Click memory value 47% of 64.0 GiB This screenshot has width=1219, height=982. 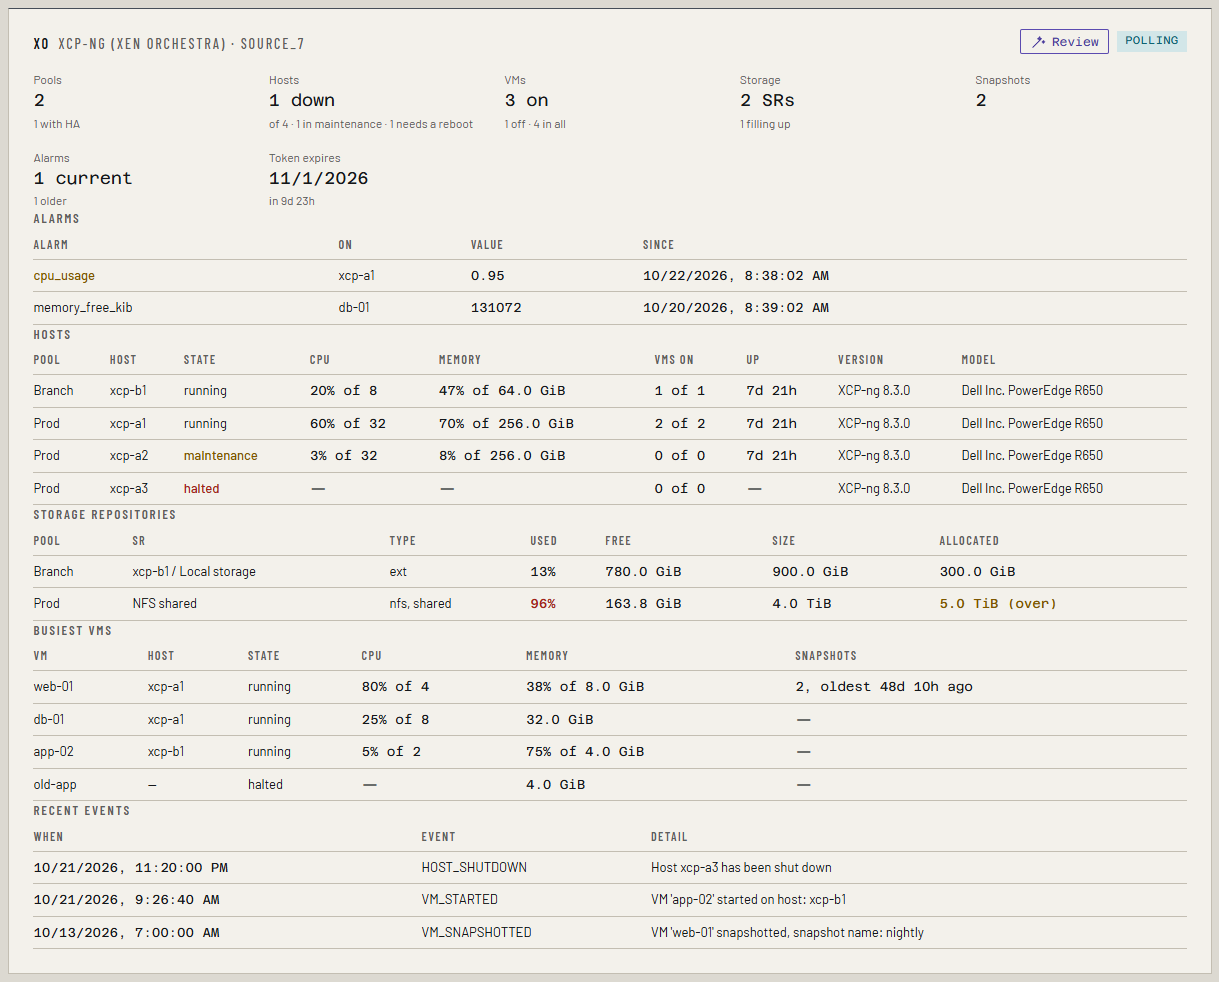(502, 391)
